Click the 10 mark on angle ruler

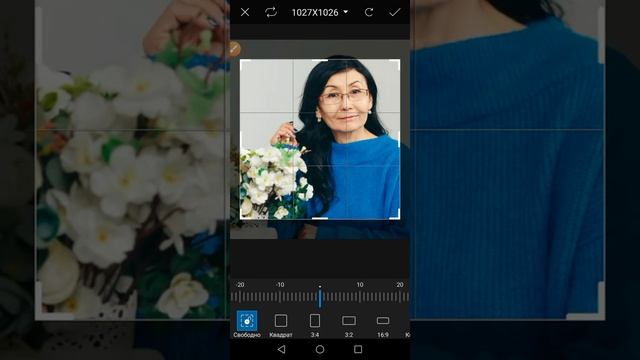[360, 284]
